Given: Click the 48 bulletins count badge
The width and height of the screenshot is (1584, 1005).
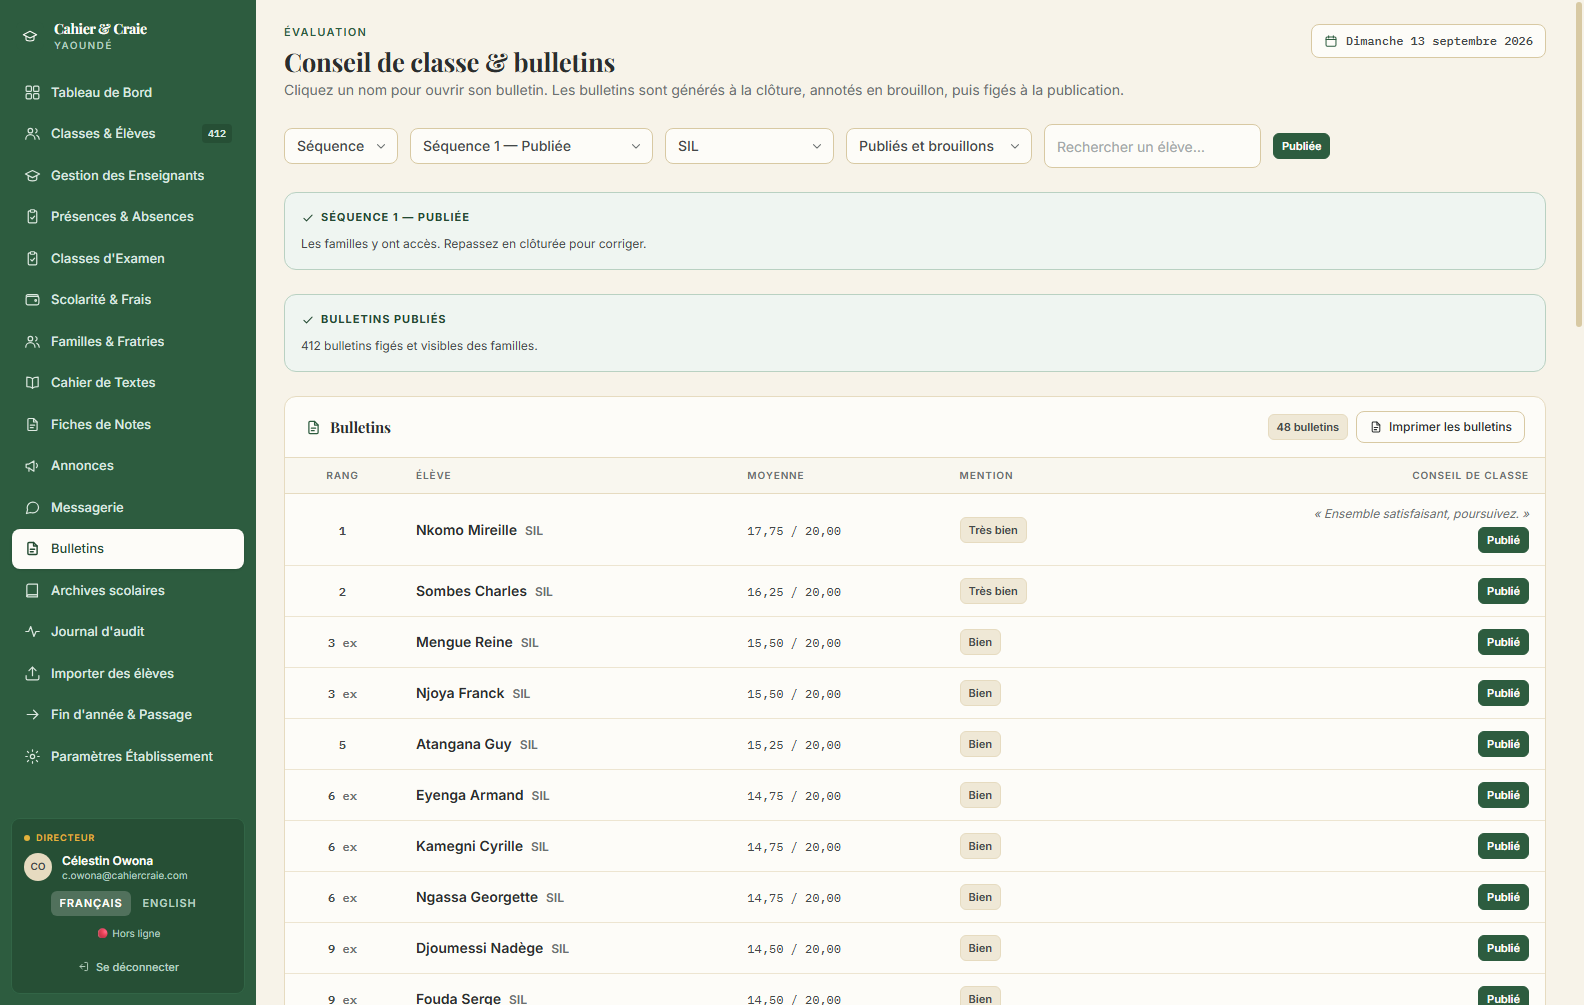Looking at the screenshot, I should pos(1307,427).
